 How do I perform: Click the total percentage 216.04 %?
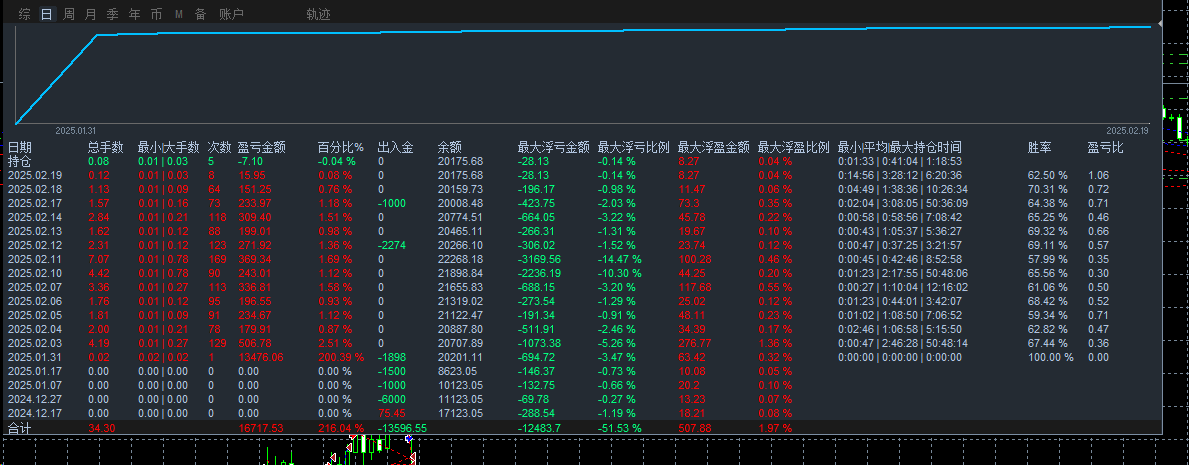coord(341,428)
